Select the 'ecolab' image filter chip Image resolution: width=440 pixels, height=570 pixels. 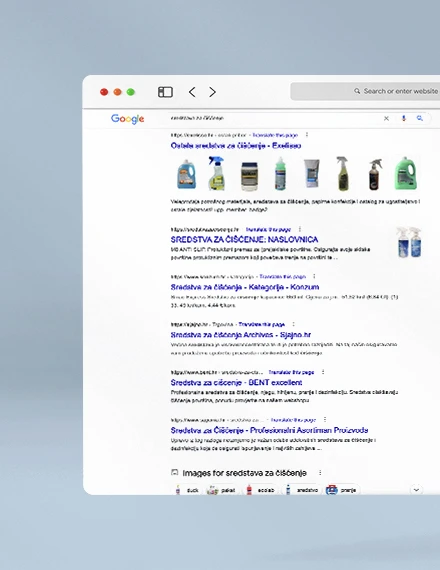[x=261, y=490]
